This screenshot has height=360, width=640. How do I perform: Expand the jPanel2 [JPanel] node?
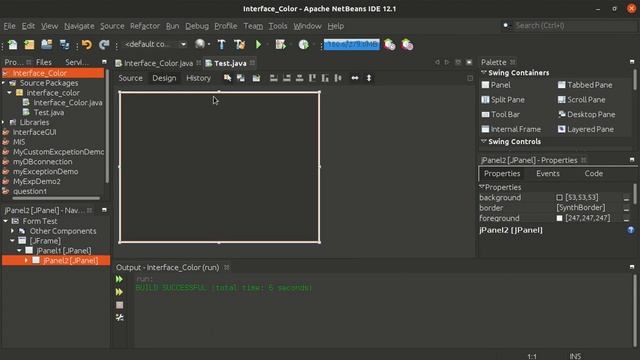[26, 260]
